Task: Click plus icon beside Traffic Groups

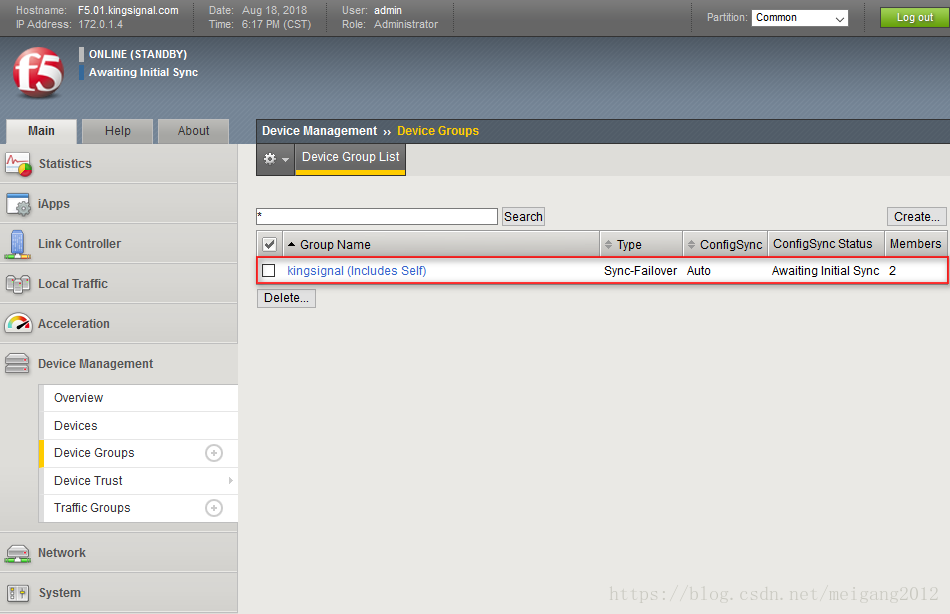Action: point(214,508)
